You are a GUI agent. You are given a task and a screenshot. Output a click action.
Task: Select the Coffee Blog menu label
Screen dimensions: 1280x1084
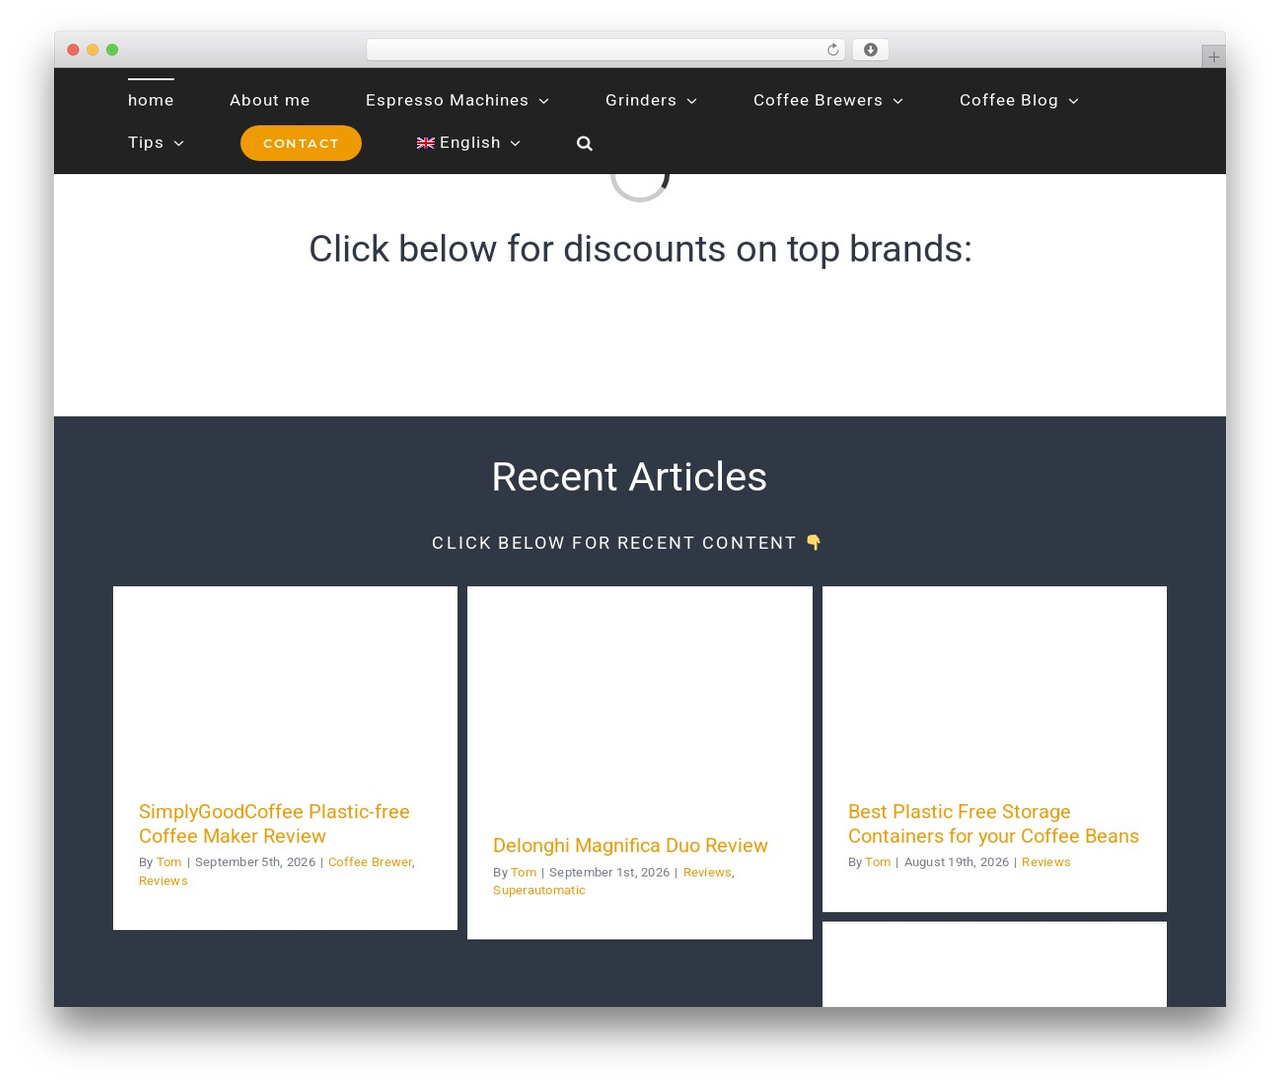[x=1009, y=100]
